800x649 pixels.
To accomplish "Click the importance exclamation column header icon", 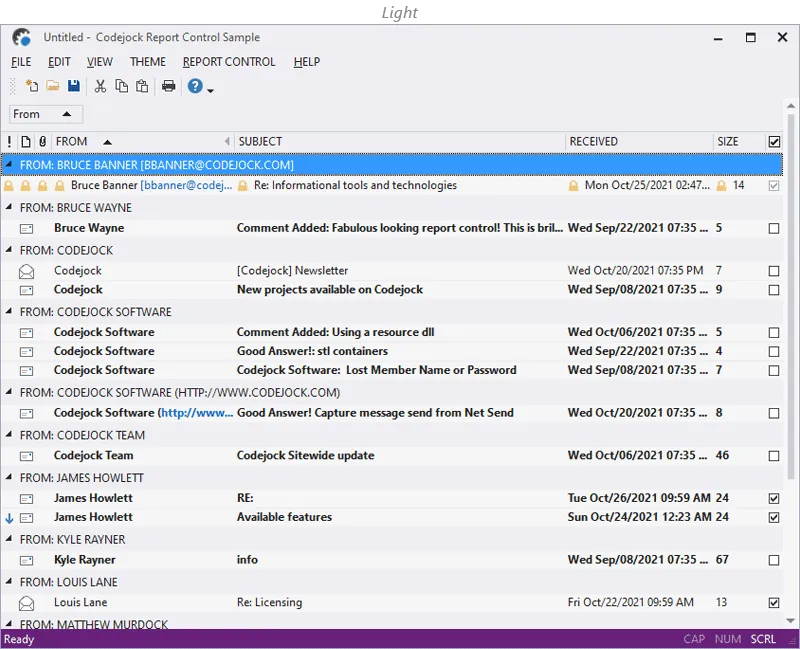I will coord(9,141).
